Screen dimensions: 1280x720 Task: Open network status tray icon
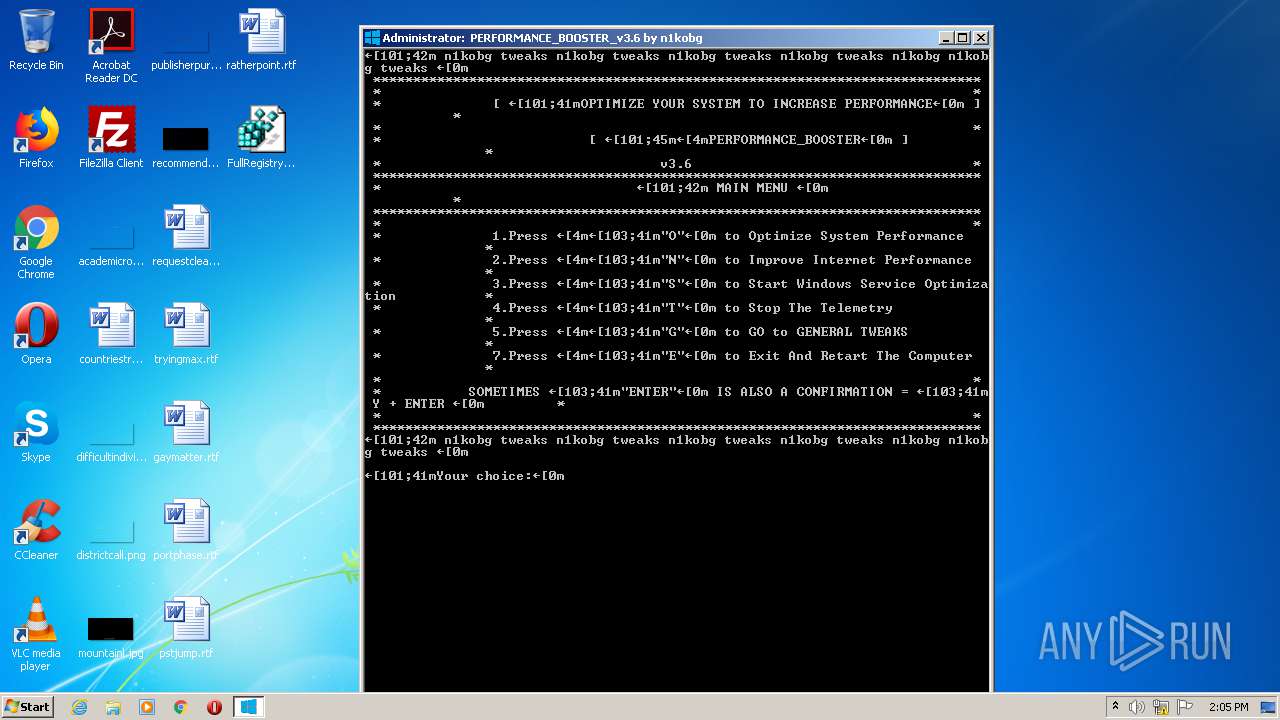(x=1161, y=707)
